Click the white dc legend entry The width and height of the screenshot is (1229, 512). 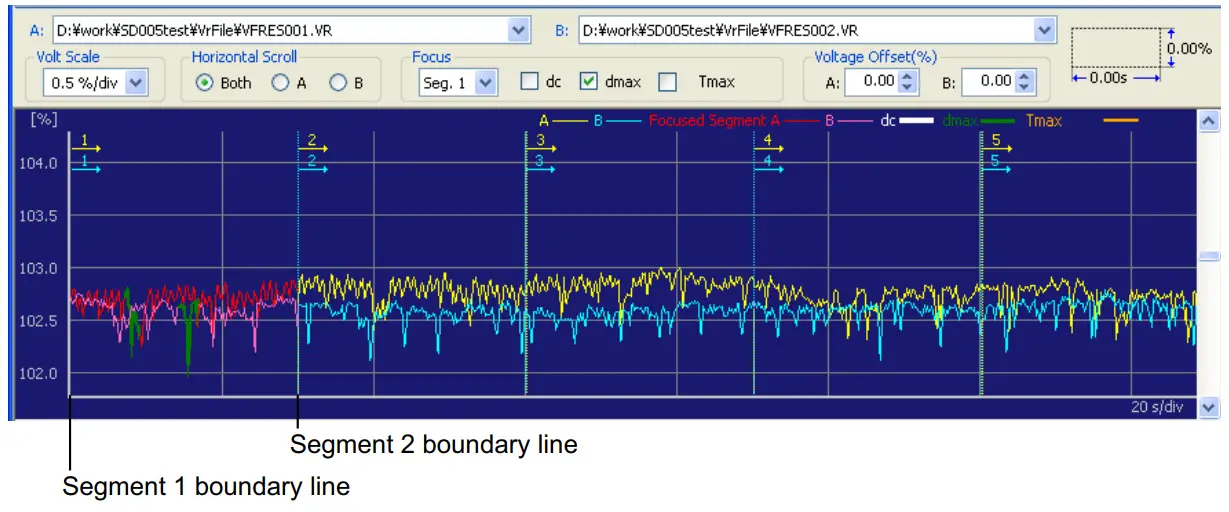pyautogui.click(x=907, y=121)
